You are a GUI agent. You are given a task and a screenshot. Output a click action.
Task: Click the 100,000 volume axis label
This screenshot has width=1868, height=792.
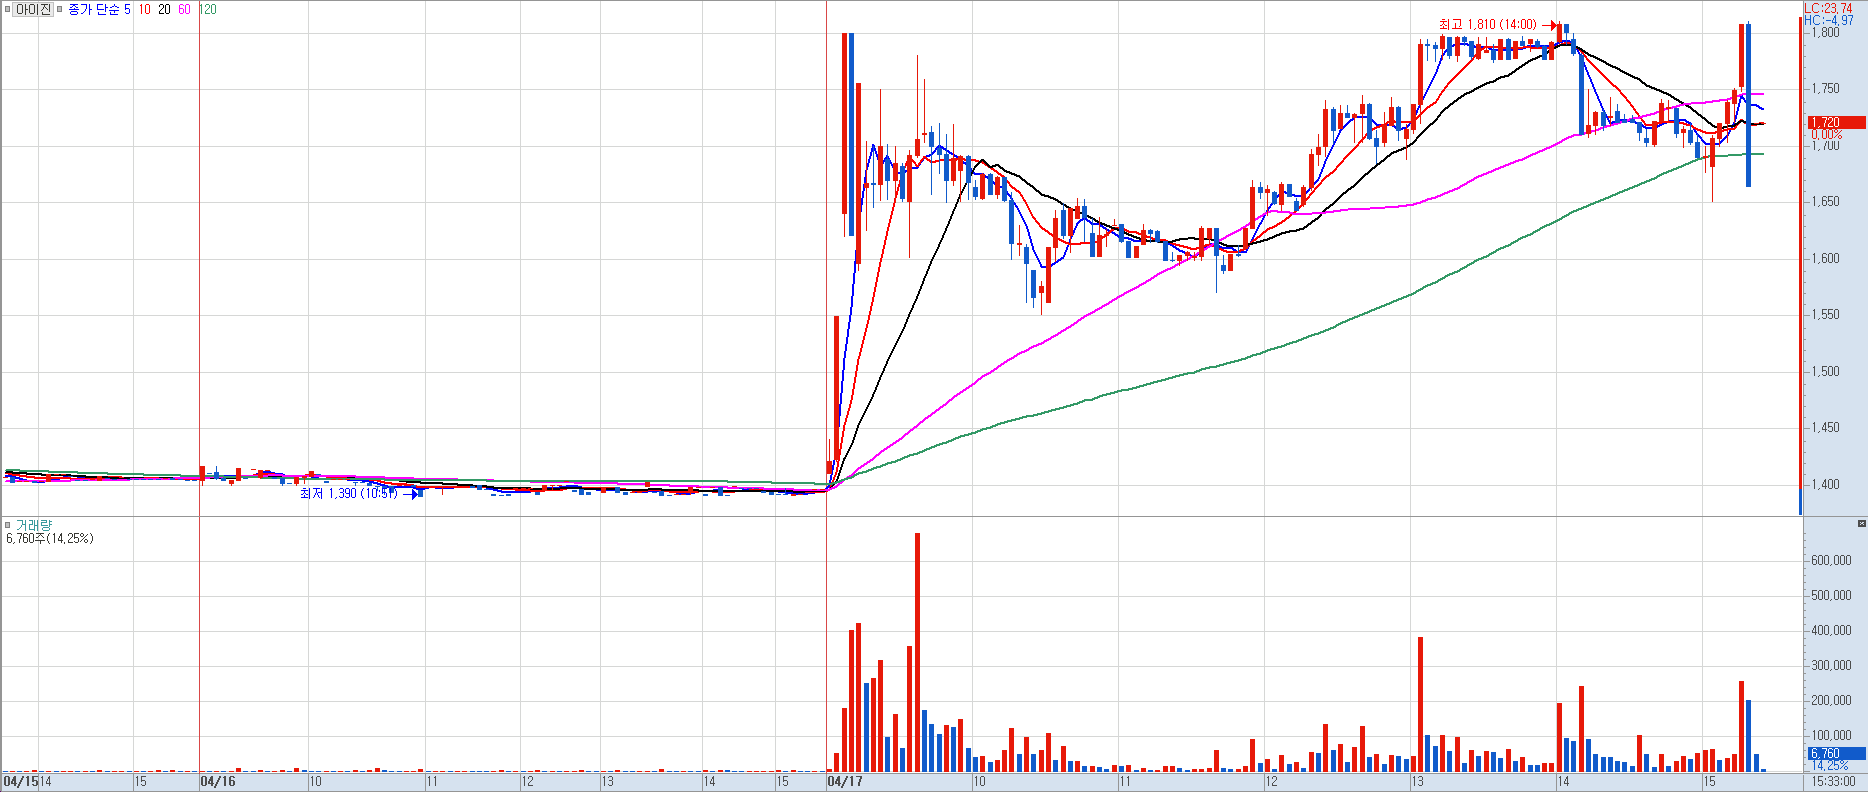click(x=1831, y=735)
